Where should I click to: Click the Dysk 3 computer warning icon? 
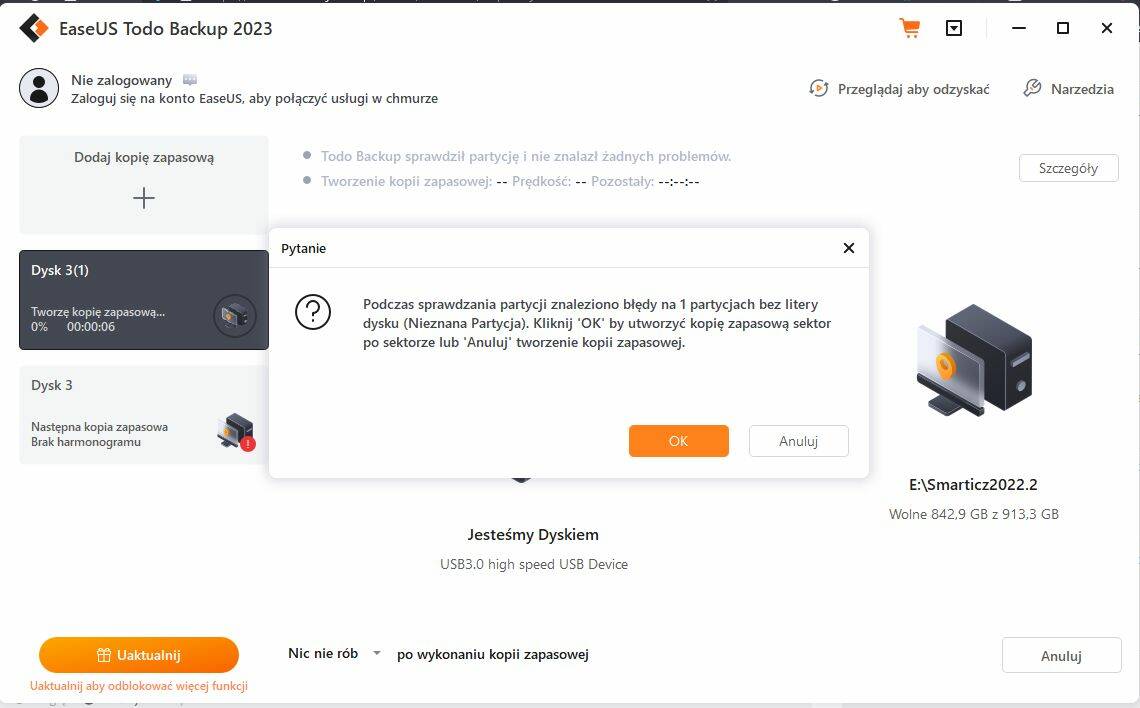[236, 431]
